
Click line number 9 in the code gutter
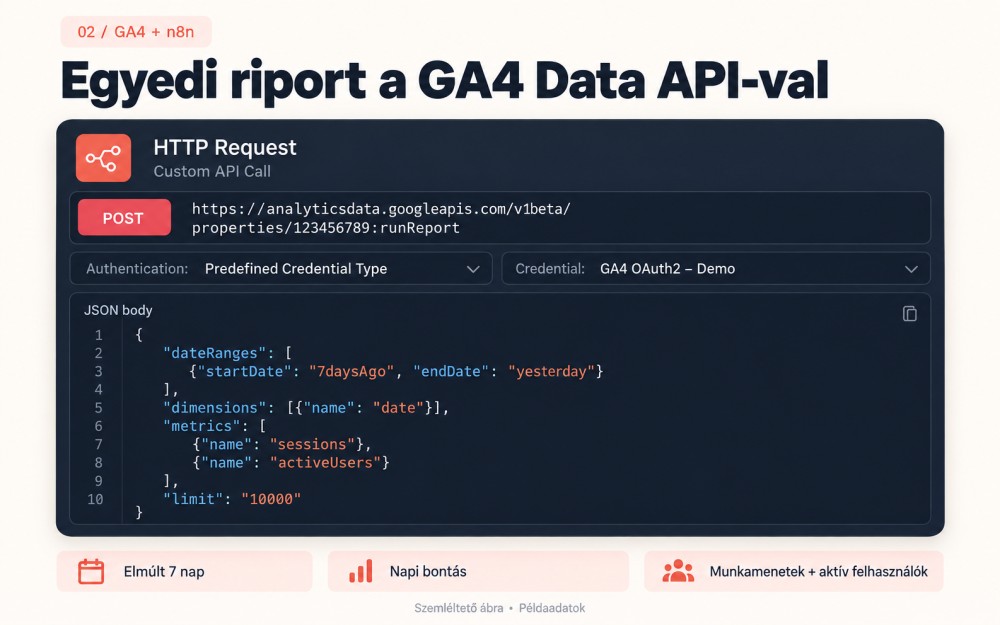tap(98, 481)
